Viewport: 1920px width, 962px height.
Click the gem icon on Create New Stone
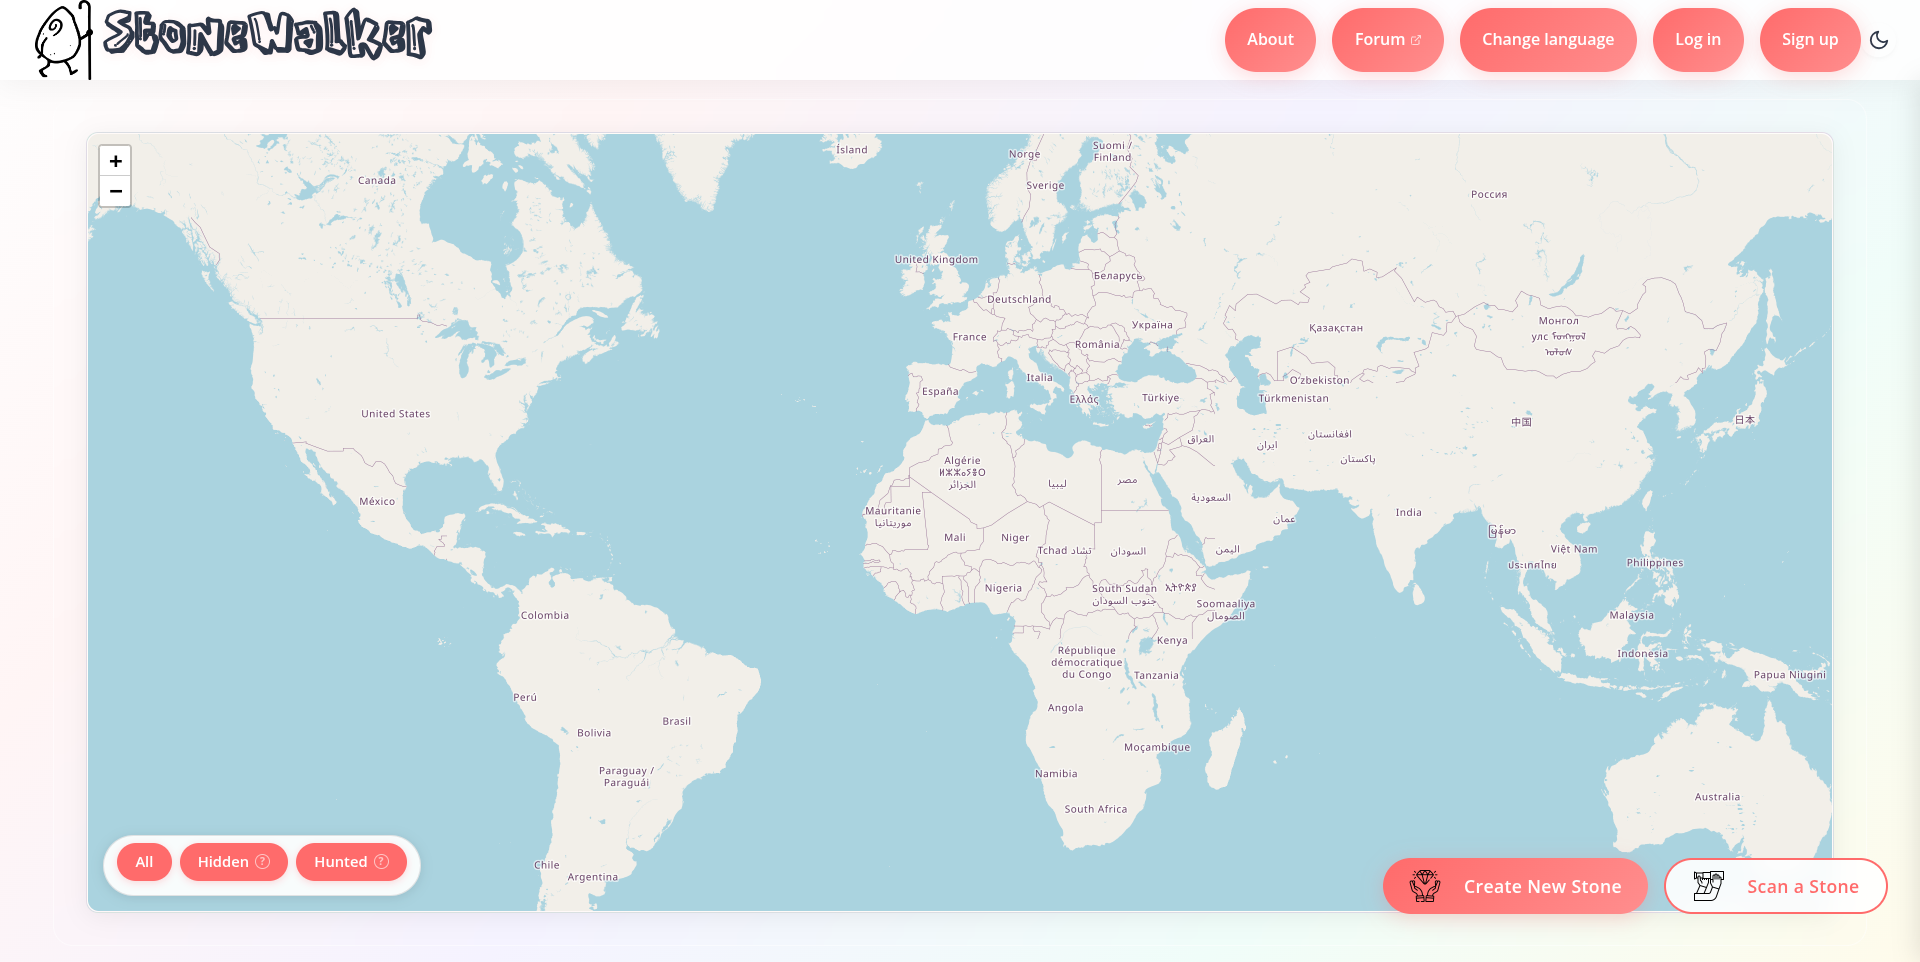pyautogui.click(x=1424, y=886)
